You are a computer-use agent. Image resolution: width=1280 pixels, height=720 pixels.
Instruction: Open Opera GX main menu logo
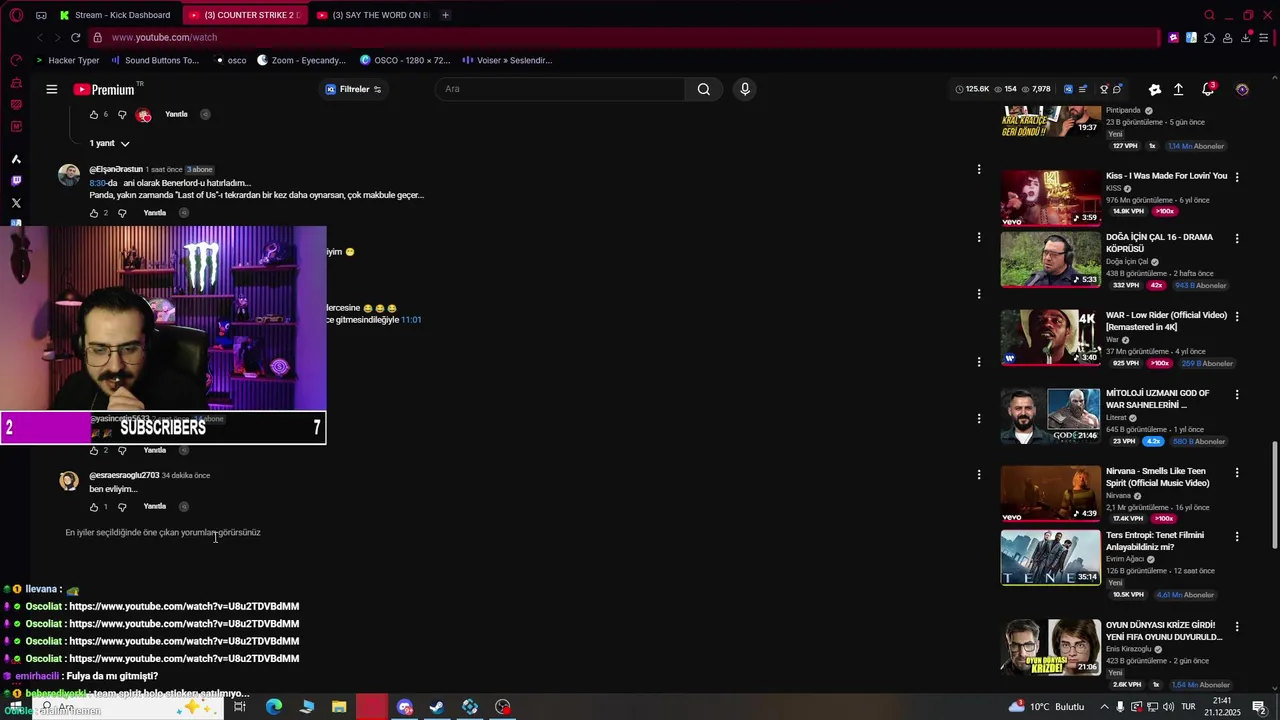pos(16,15)
